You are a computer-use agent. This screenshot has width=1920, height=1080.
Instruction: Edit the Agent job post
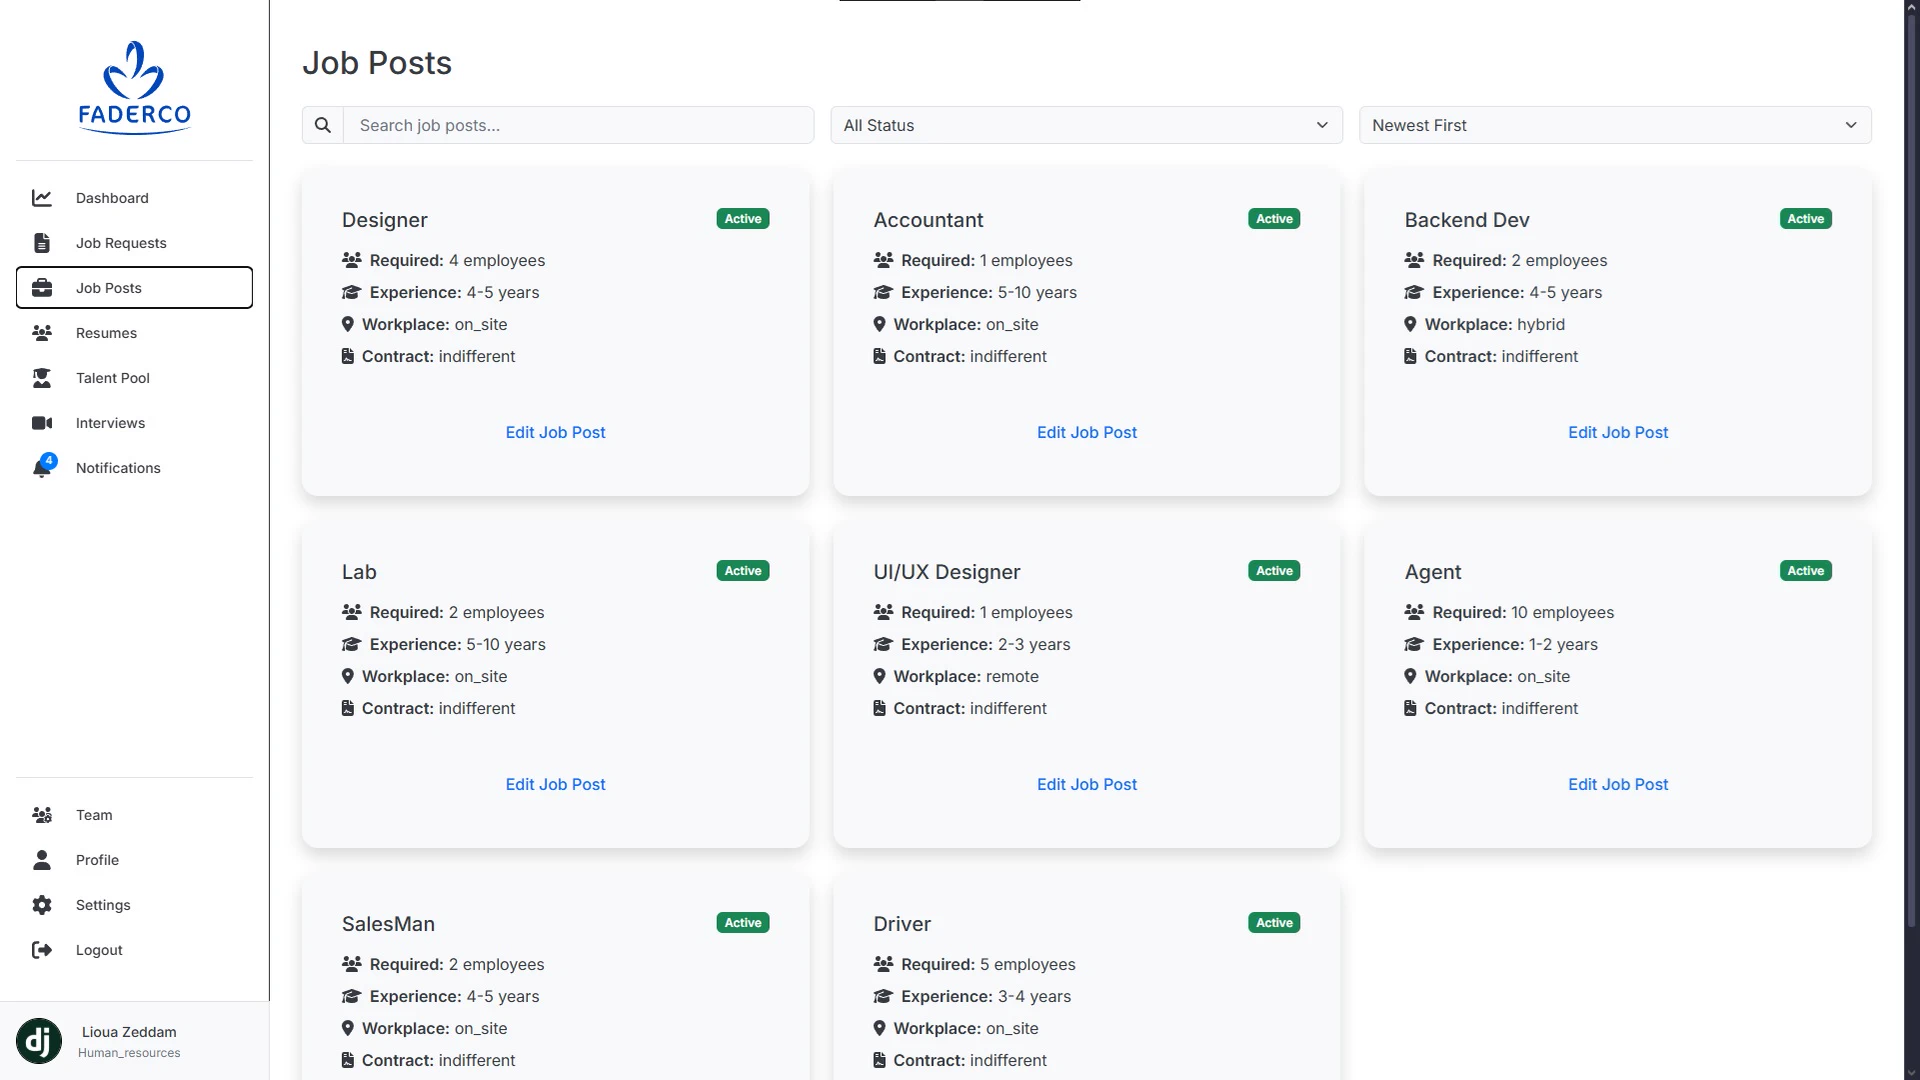point(1618,784)
